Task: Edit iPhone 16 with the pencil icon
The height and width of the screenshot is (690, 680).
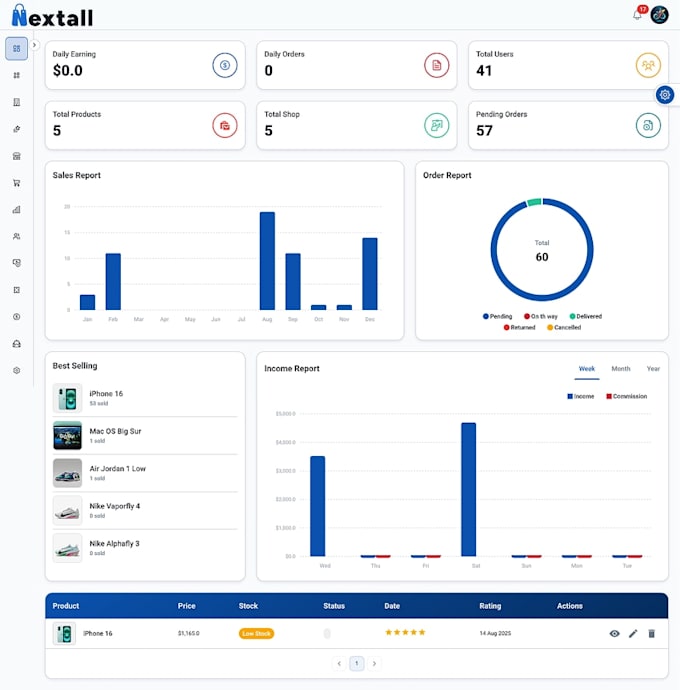Action: pyautogui.click(x=633, y=634)
